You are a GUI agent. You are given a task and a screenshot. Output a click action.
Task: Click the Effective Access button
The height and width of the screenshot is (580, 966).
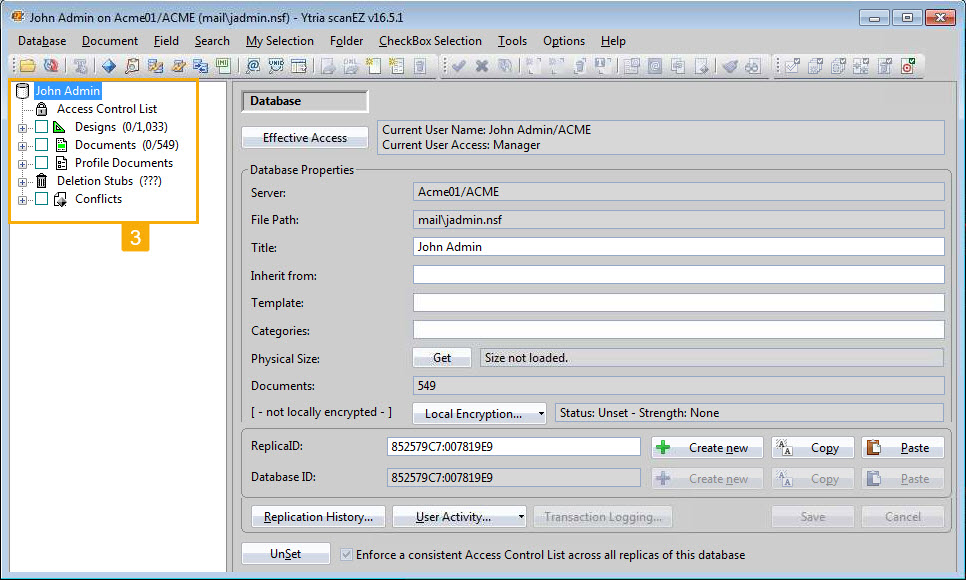[304, 137]
